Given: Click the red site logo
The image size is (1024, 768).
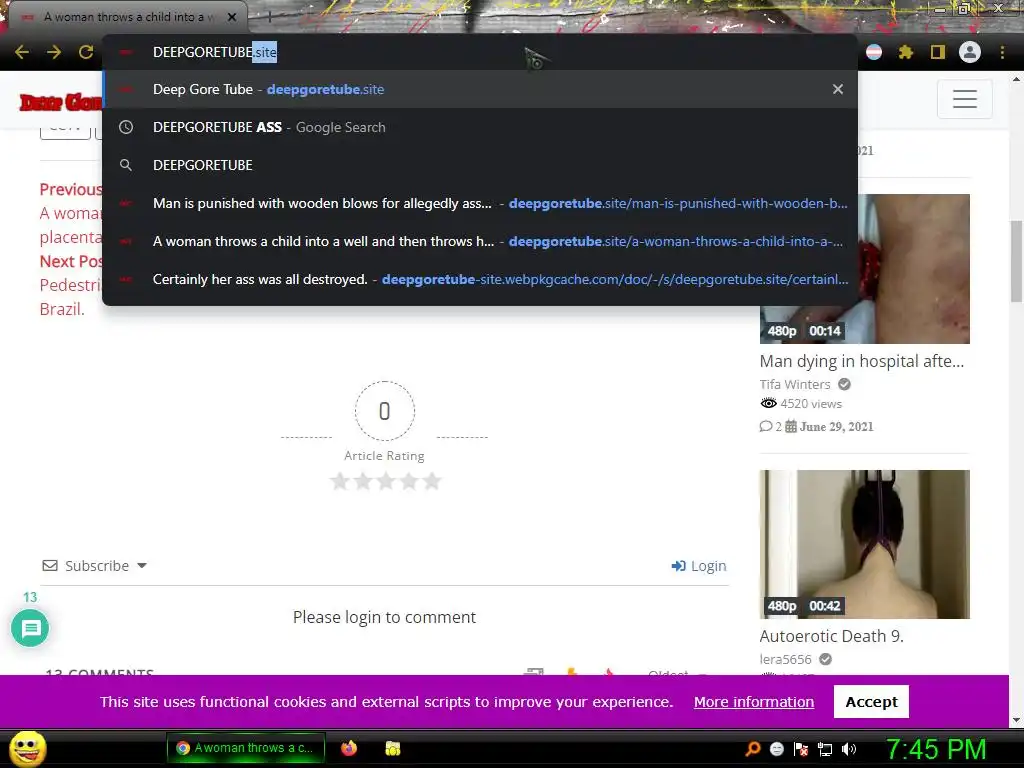Looking at the screenshot, I should click(x=61, y=103).
